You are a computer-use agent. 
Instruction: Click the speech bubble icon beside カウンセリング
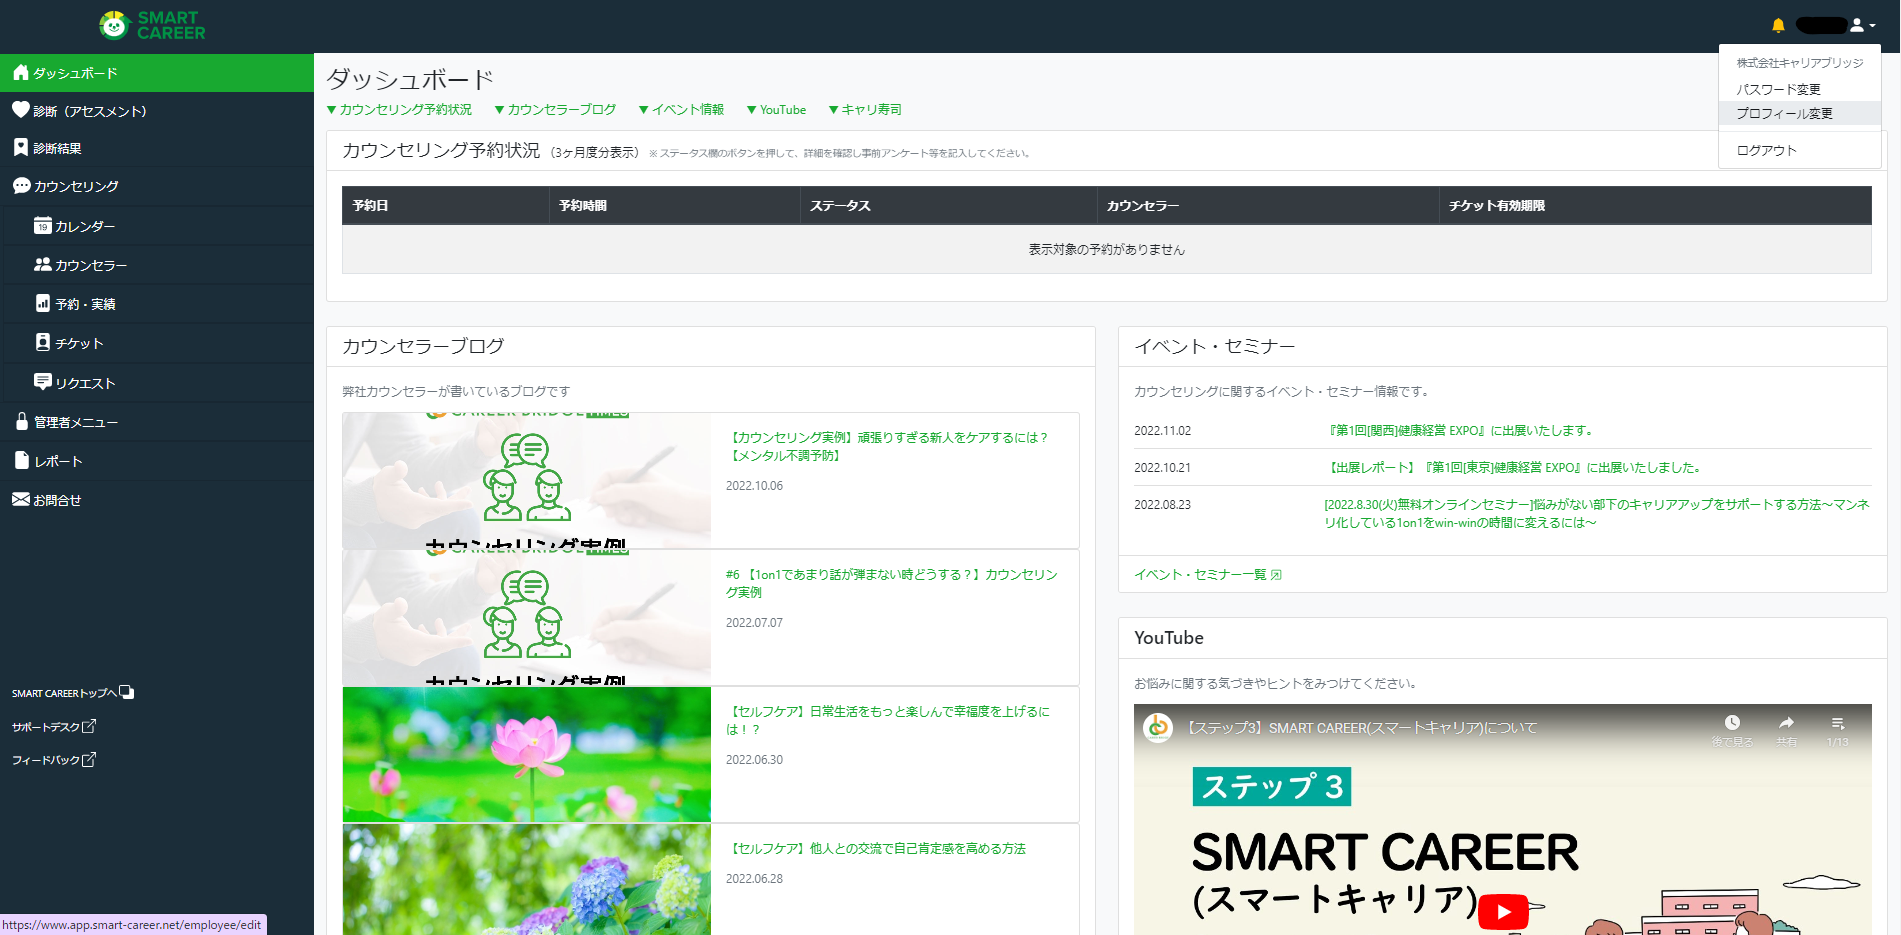(21, 185)
